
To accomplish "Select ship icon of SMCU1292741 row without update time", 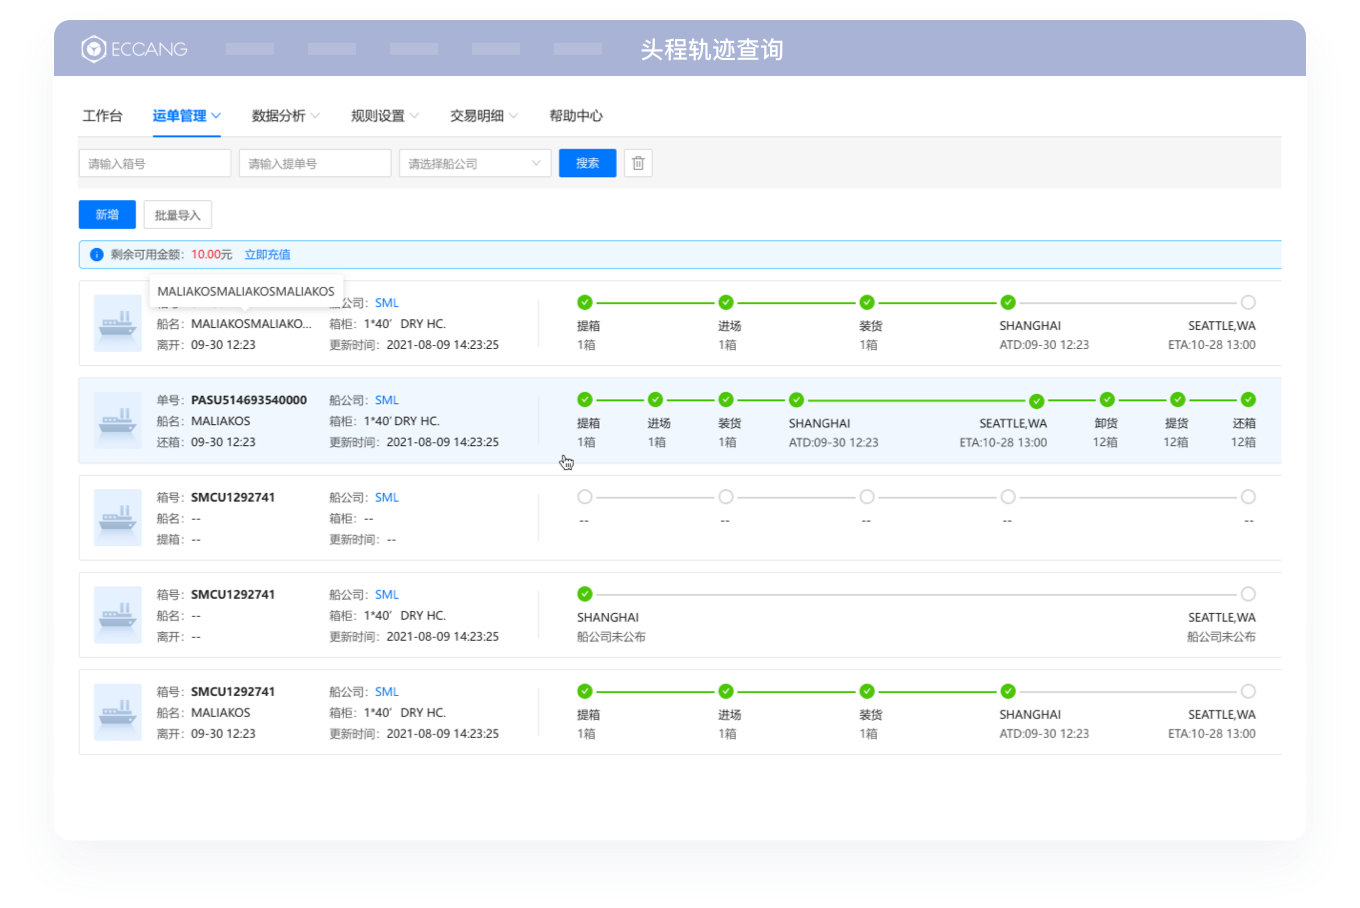I will (x=118, y=518).
